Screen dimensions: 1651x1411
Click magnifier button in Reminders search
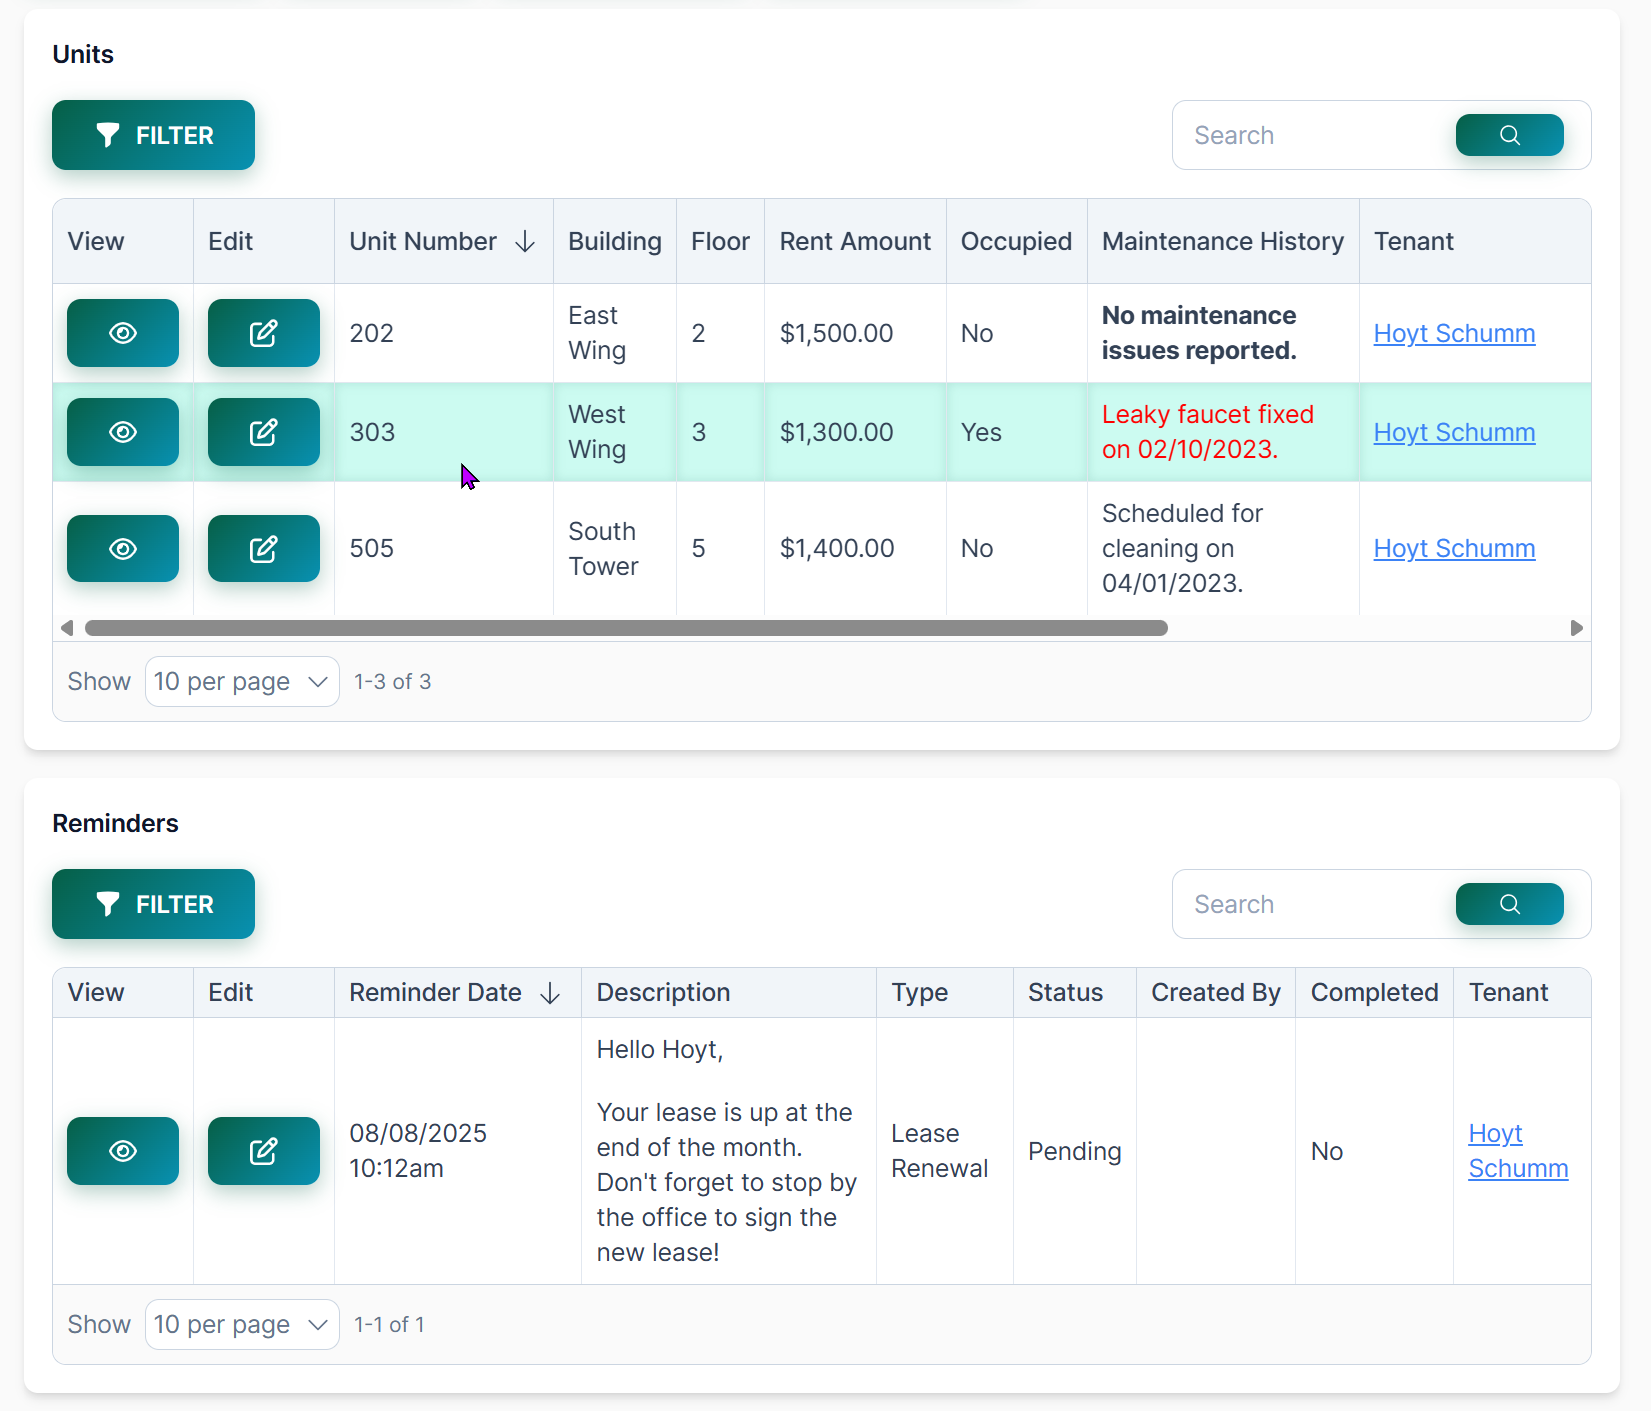1509,904
